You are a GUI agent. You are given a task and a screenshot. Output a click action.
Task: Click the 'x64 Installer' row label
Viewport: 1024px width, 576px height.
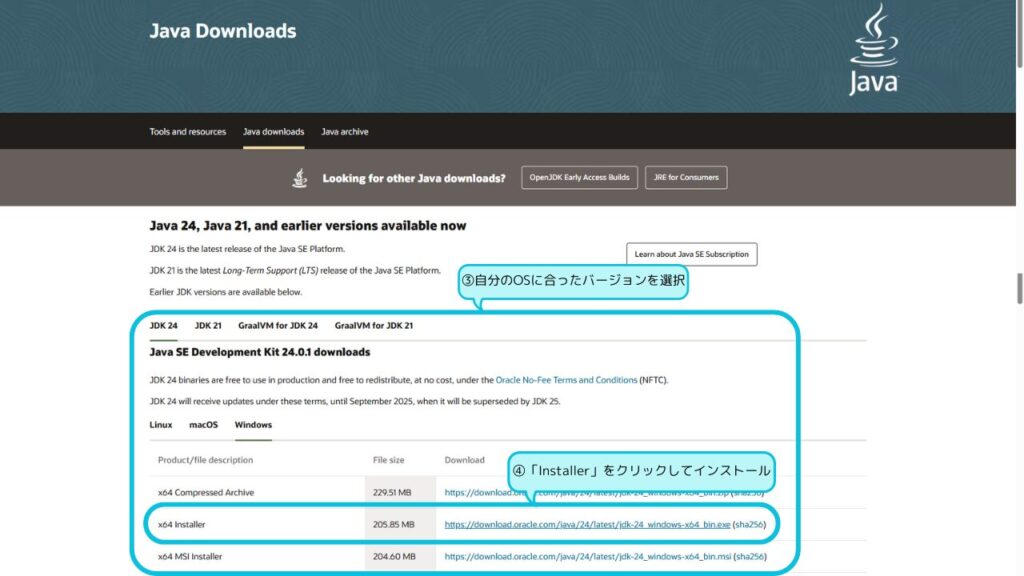(182, 524)
